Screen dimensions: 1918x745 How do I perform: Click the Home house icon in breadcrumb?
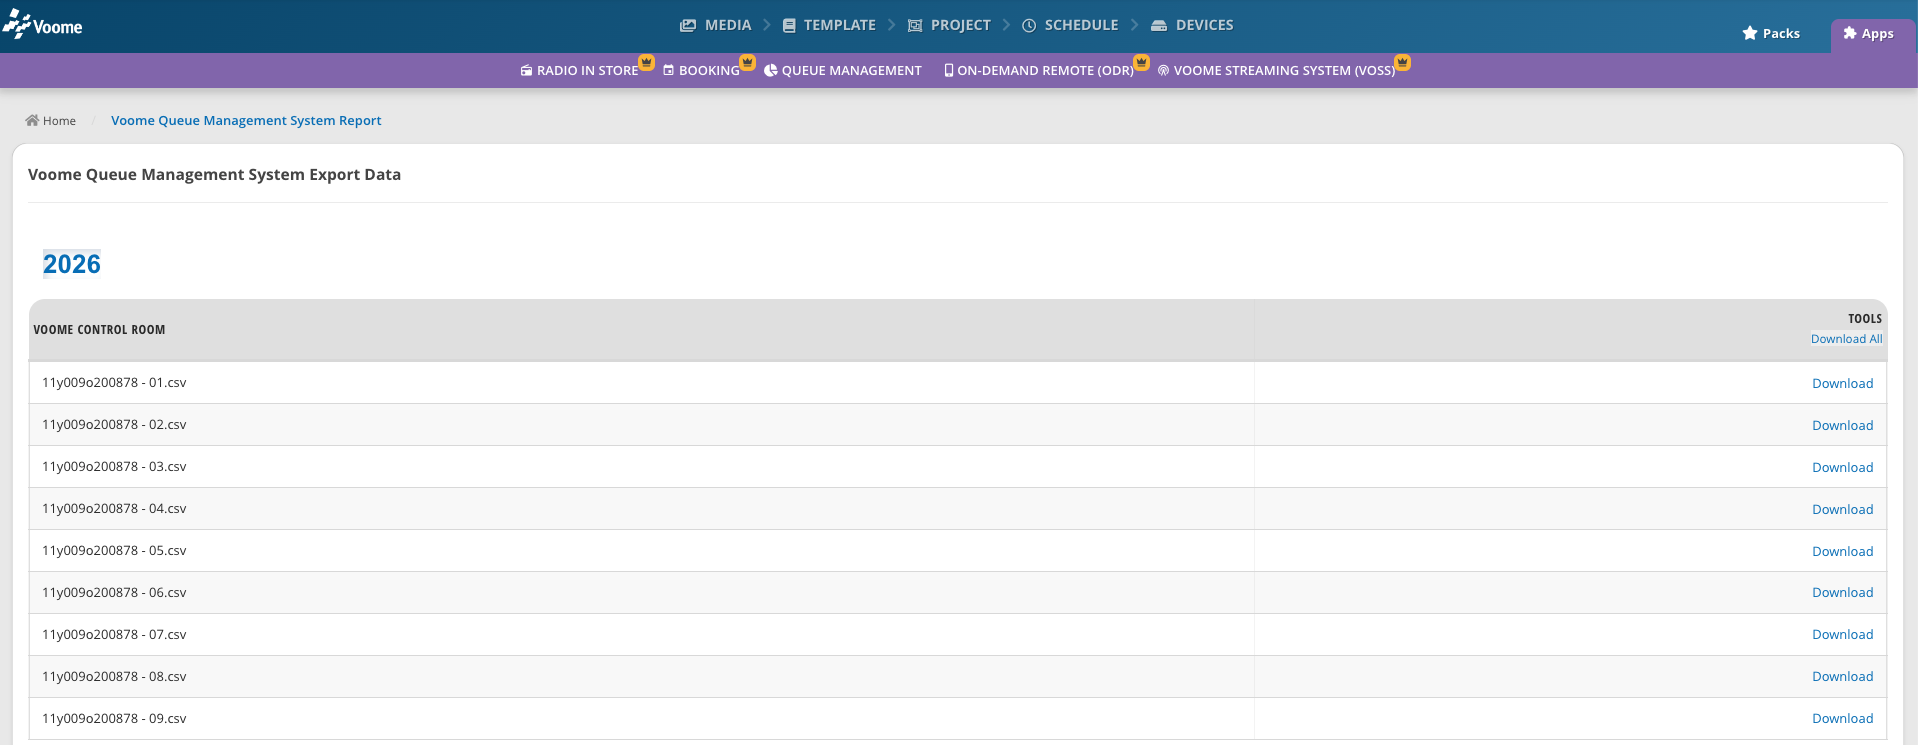(x=32, y=121)
